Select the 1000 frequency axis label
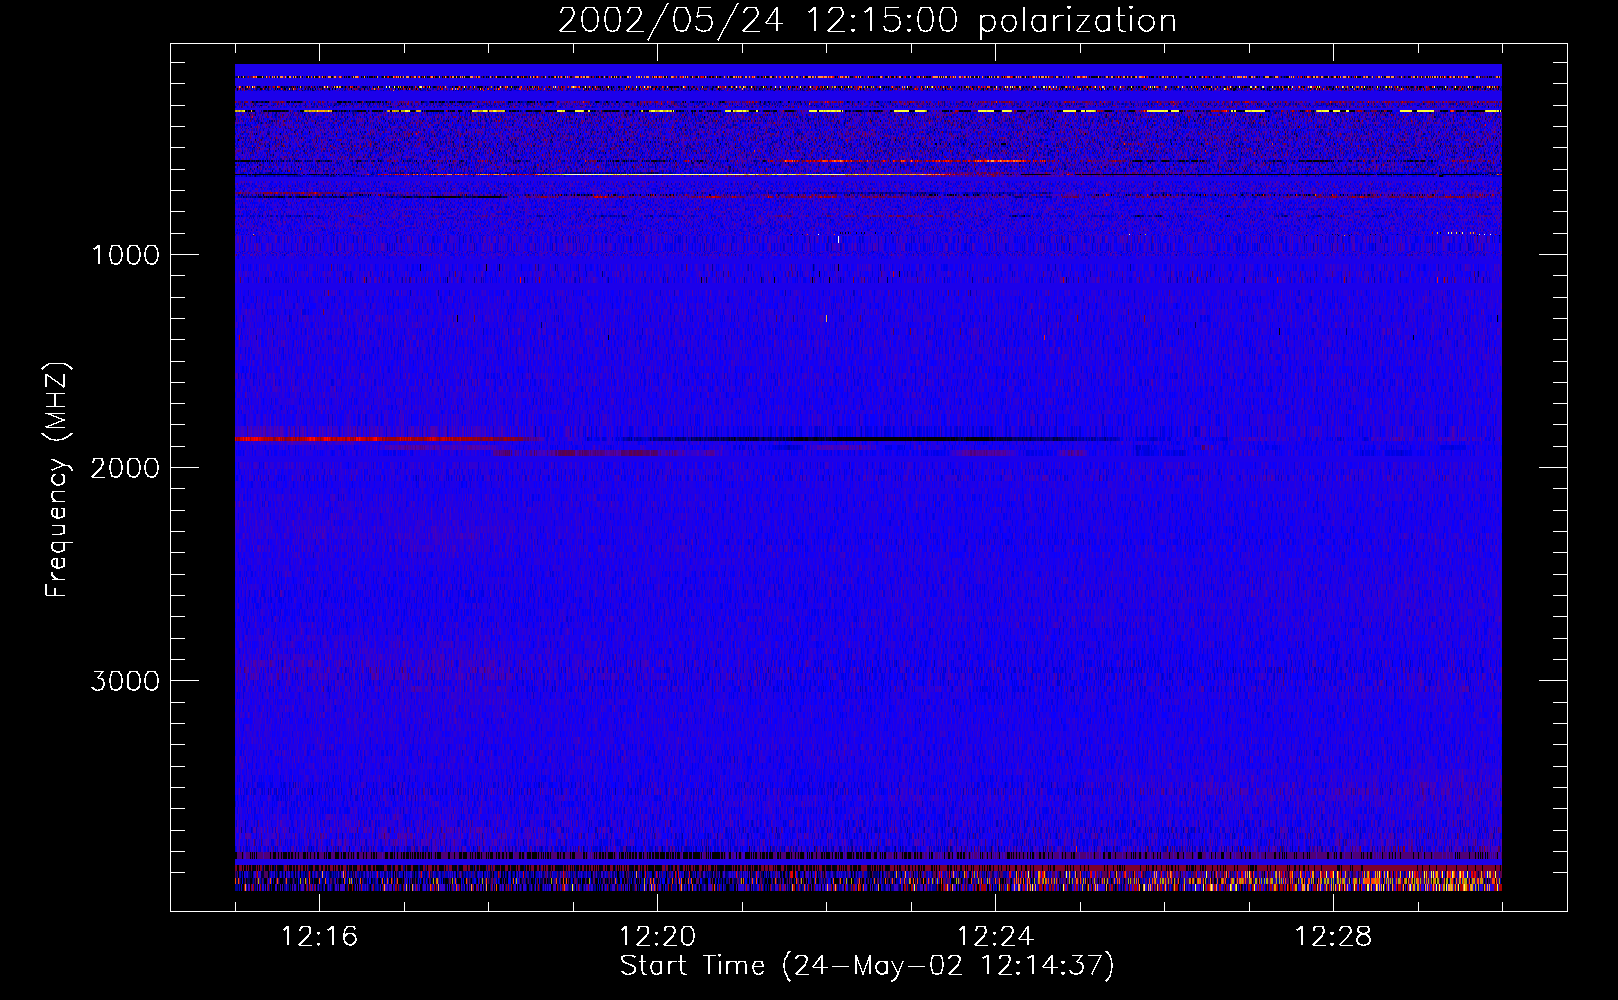This screenshot has height=1000, width=1618. pos(125,255)
